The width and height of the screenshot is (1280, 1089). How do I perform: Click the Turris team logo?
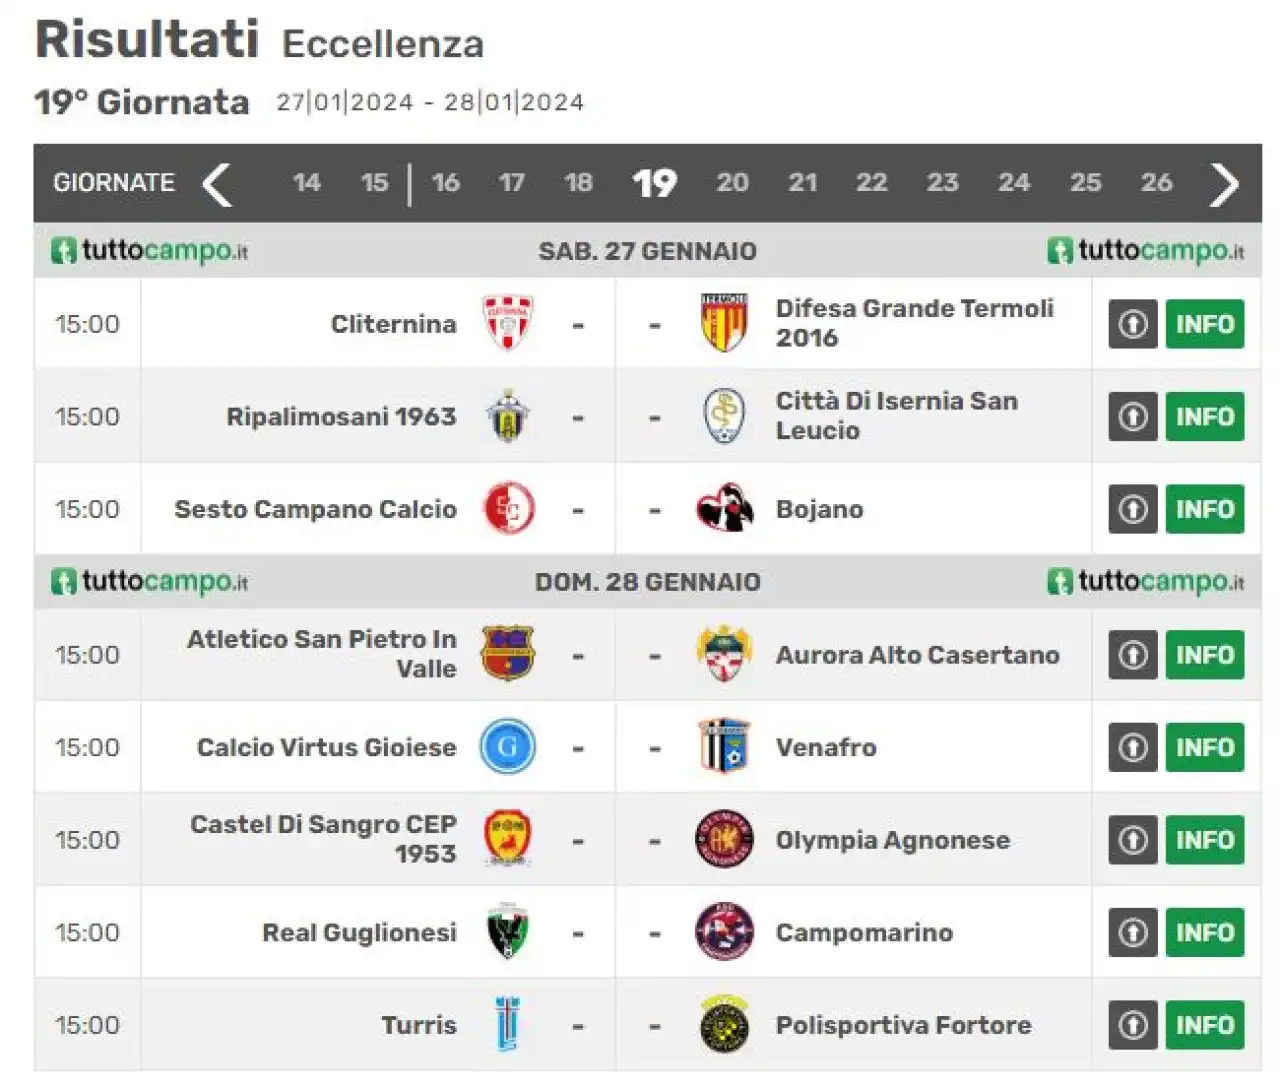coord(508,1024)
